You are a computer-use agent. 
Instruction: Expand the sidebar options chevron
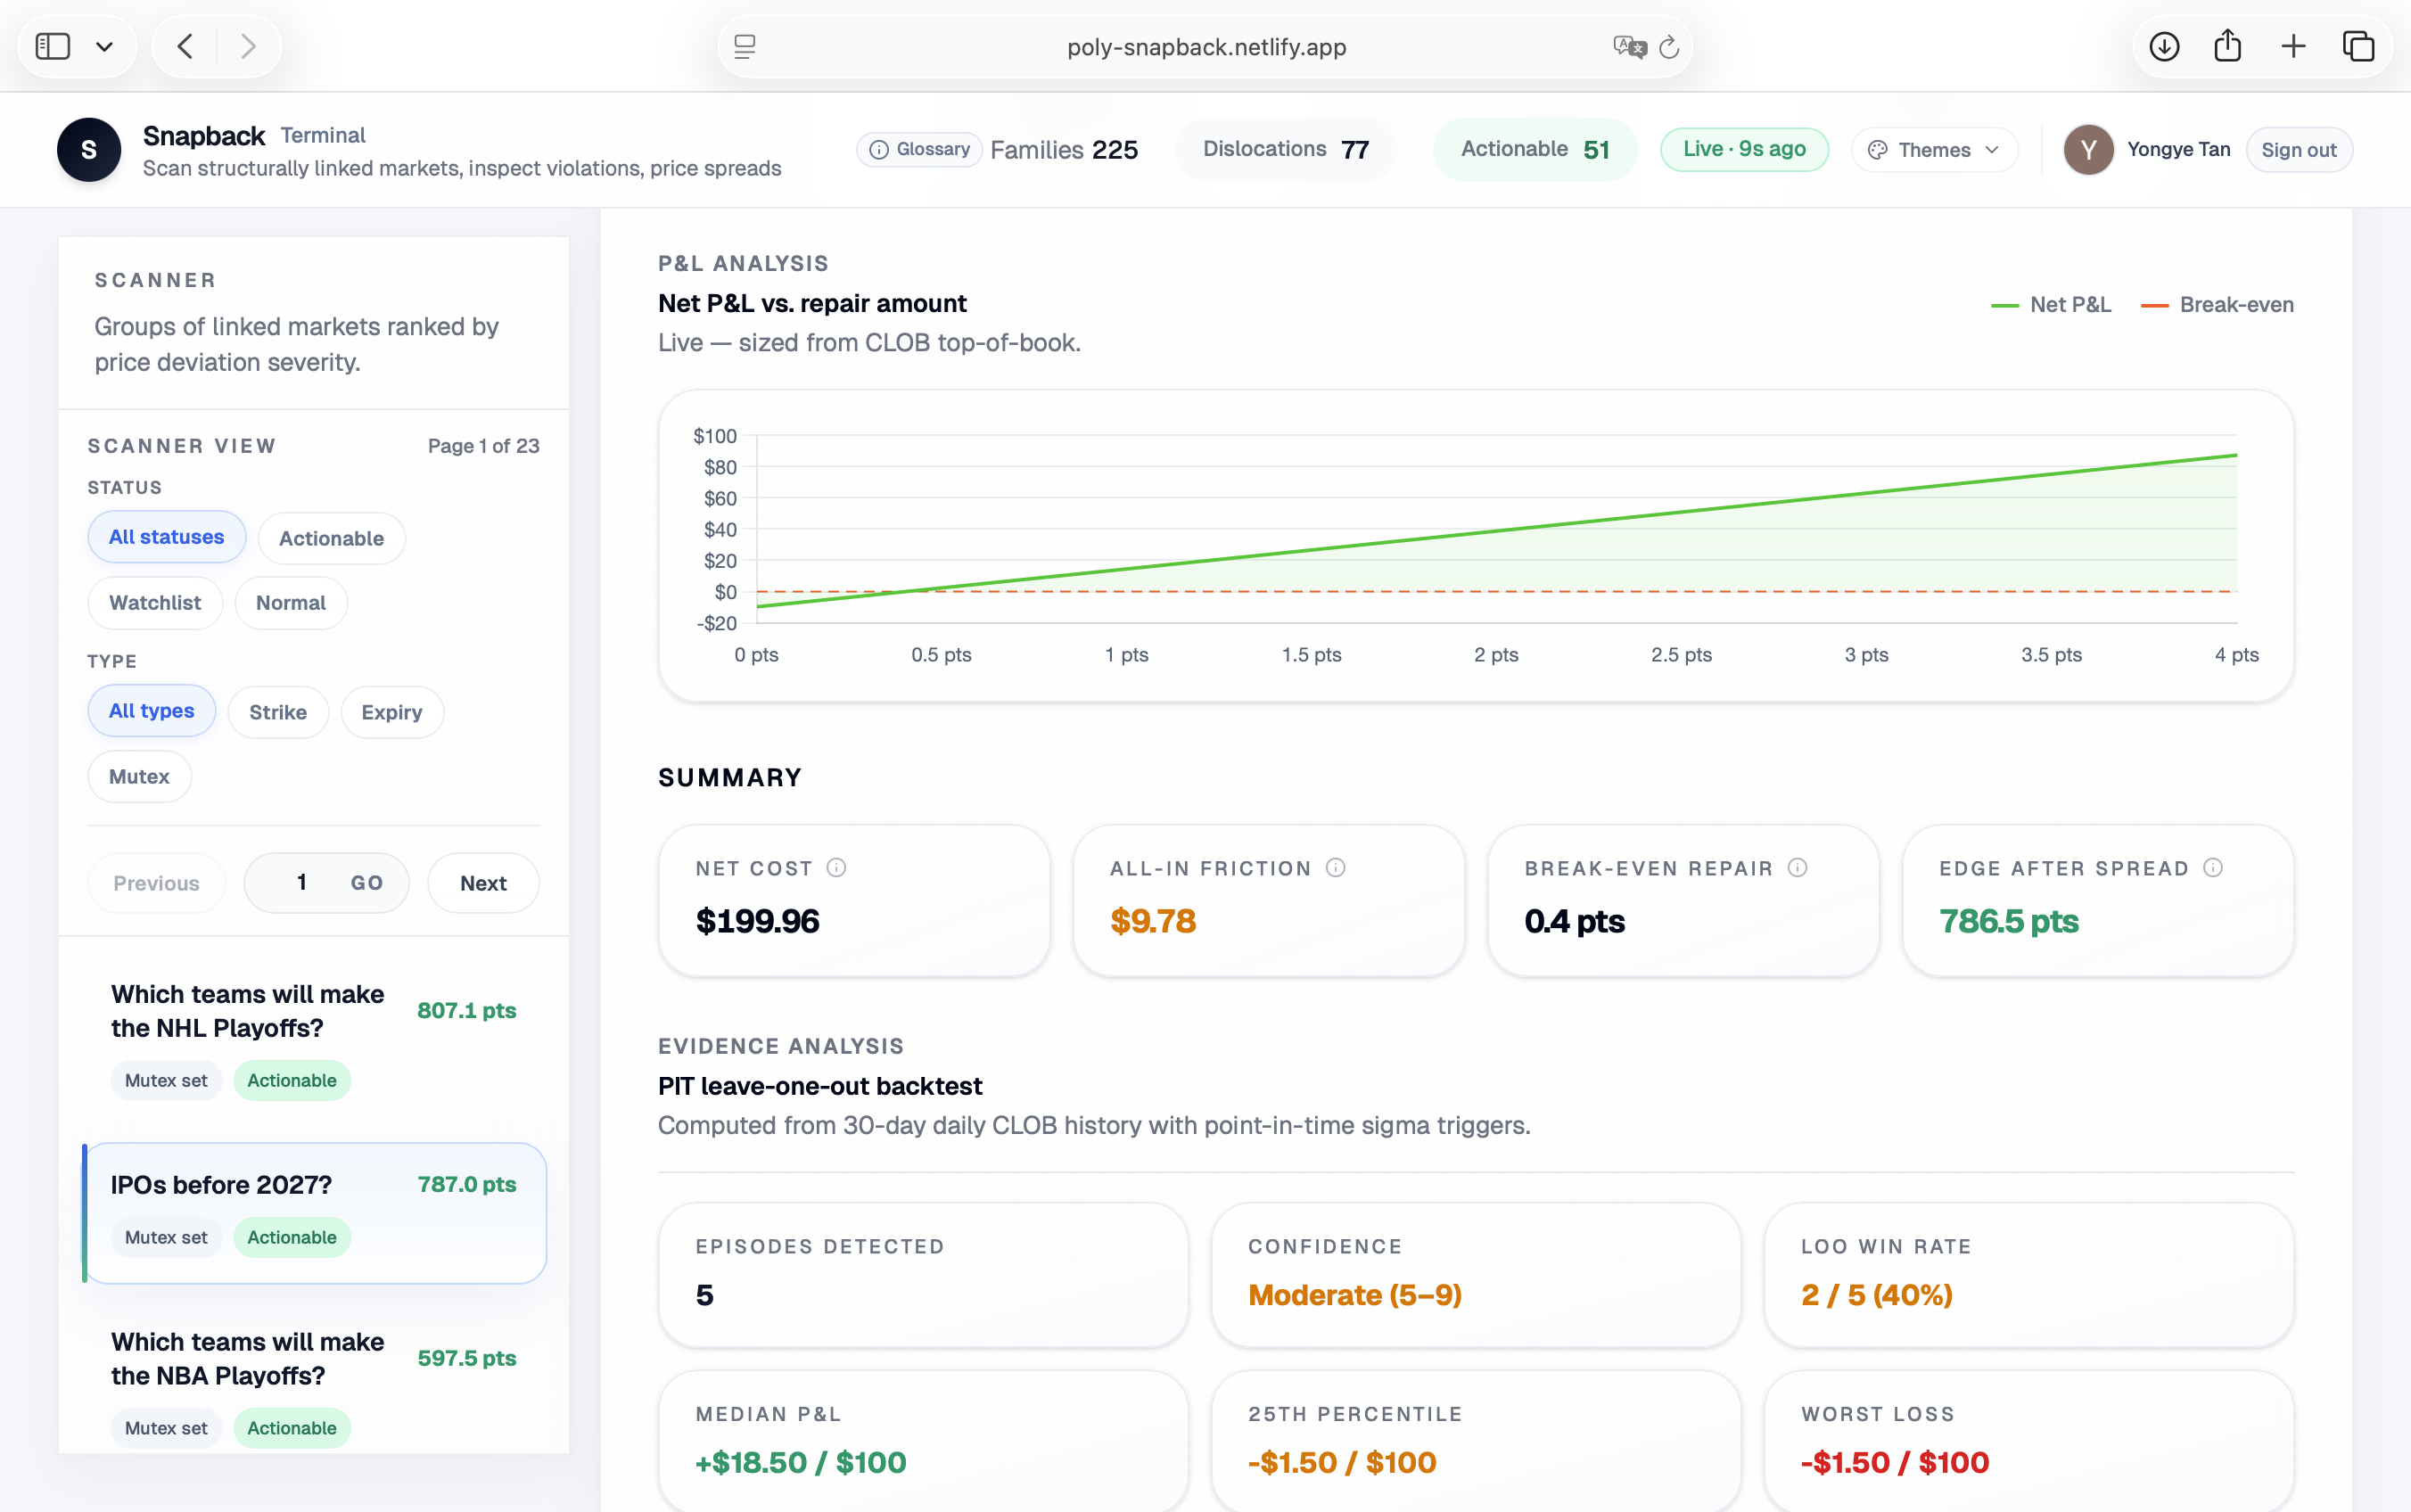coord(104,47)
